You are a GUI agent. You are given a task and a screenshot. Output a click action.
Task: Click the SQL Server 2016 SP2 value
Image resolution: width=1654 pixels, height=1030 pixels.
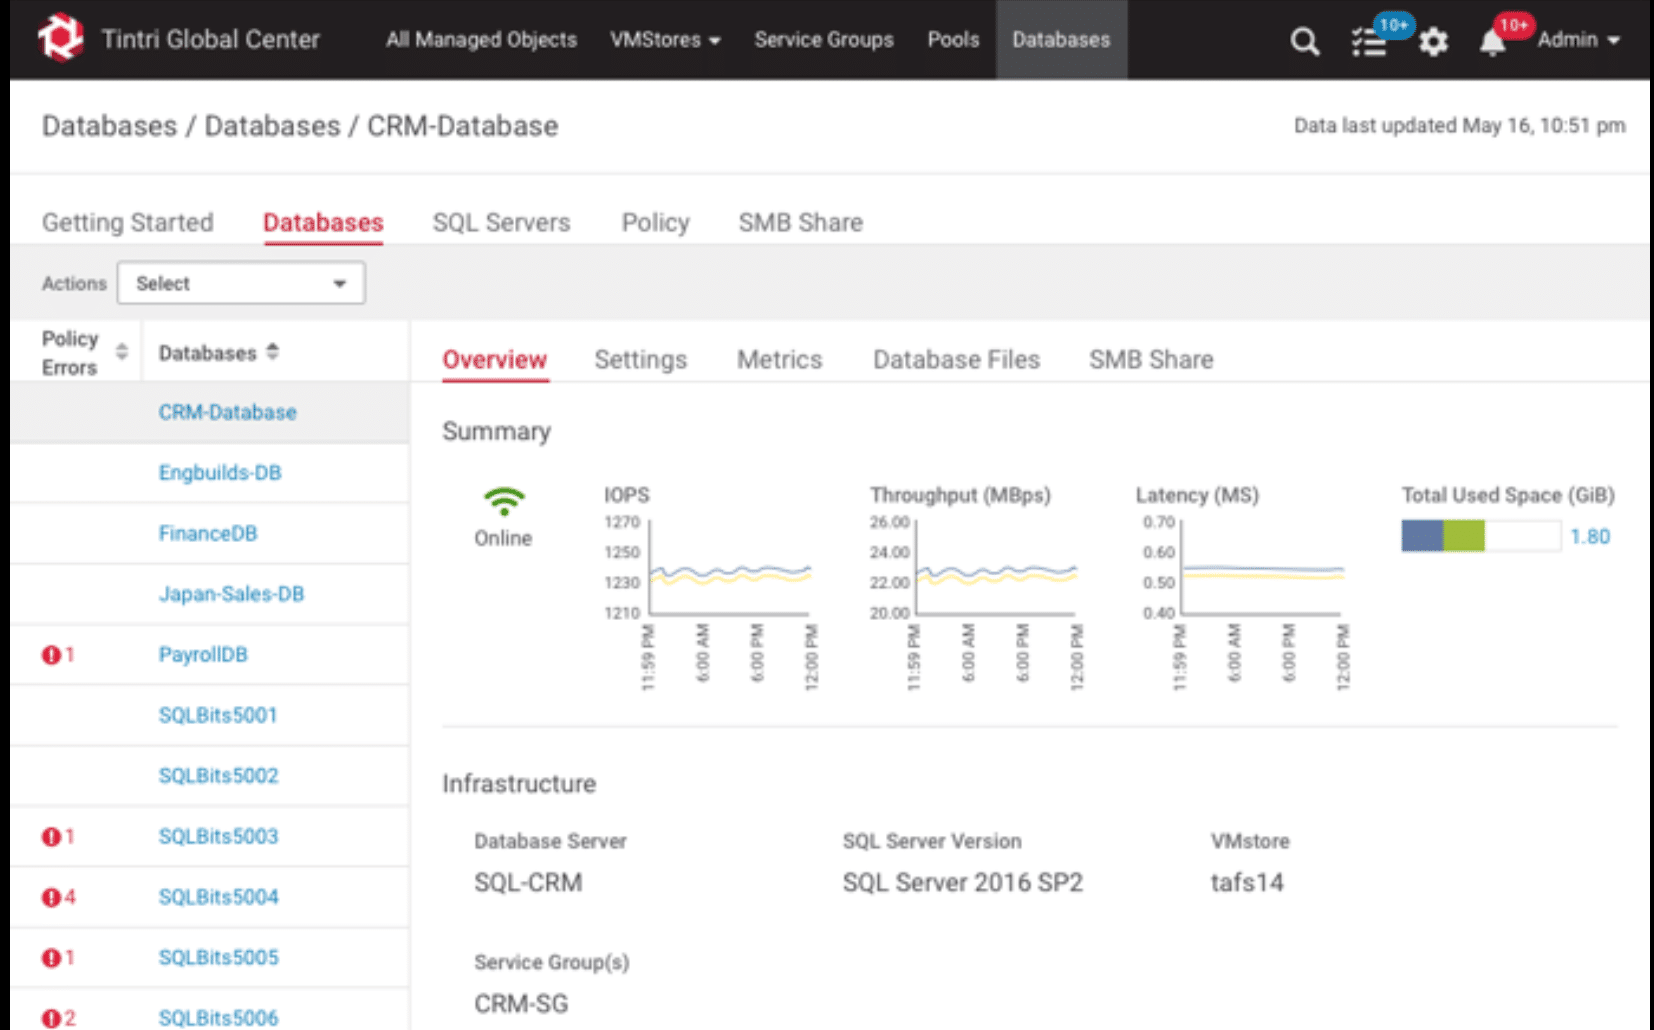962,883
